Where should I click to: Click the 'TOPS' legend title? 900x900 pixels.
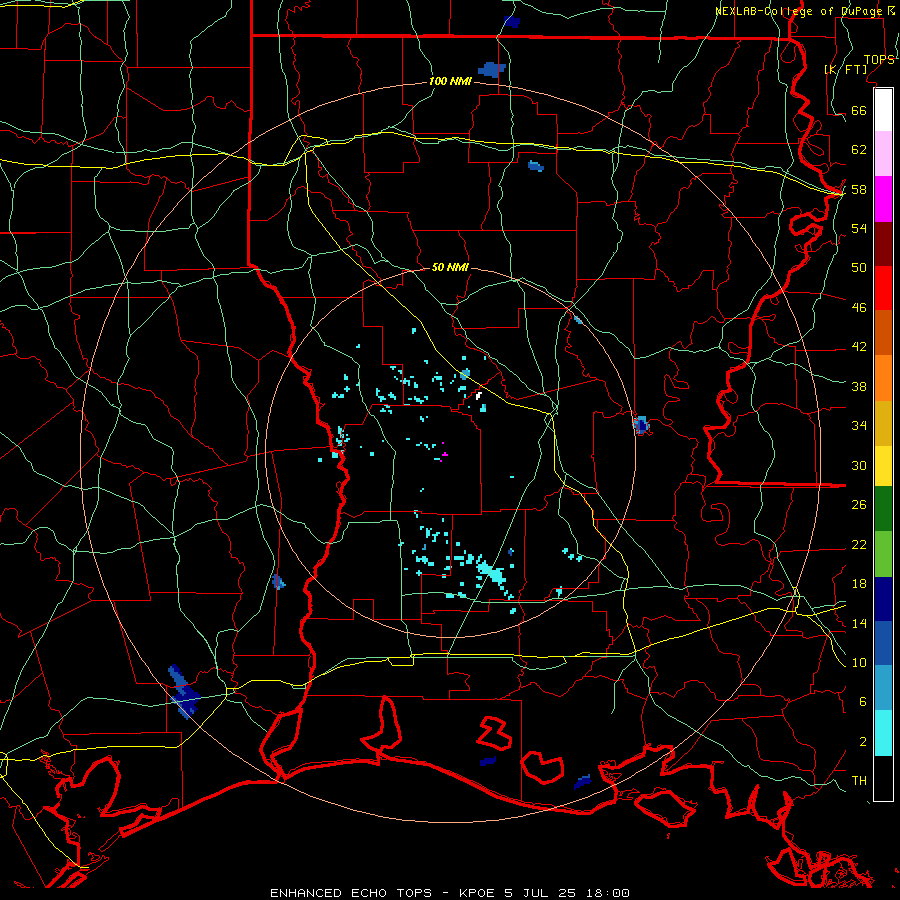[x=879, y=59]
